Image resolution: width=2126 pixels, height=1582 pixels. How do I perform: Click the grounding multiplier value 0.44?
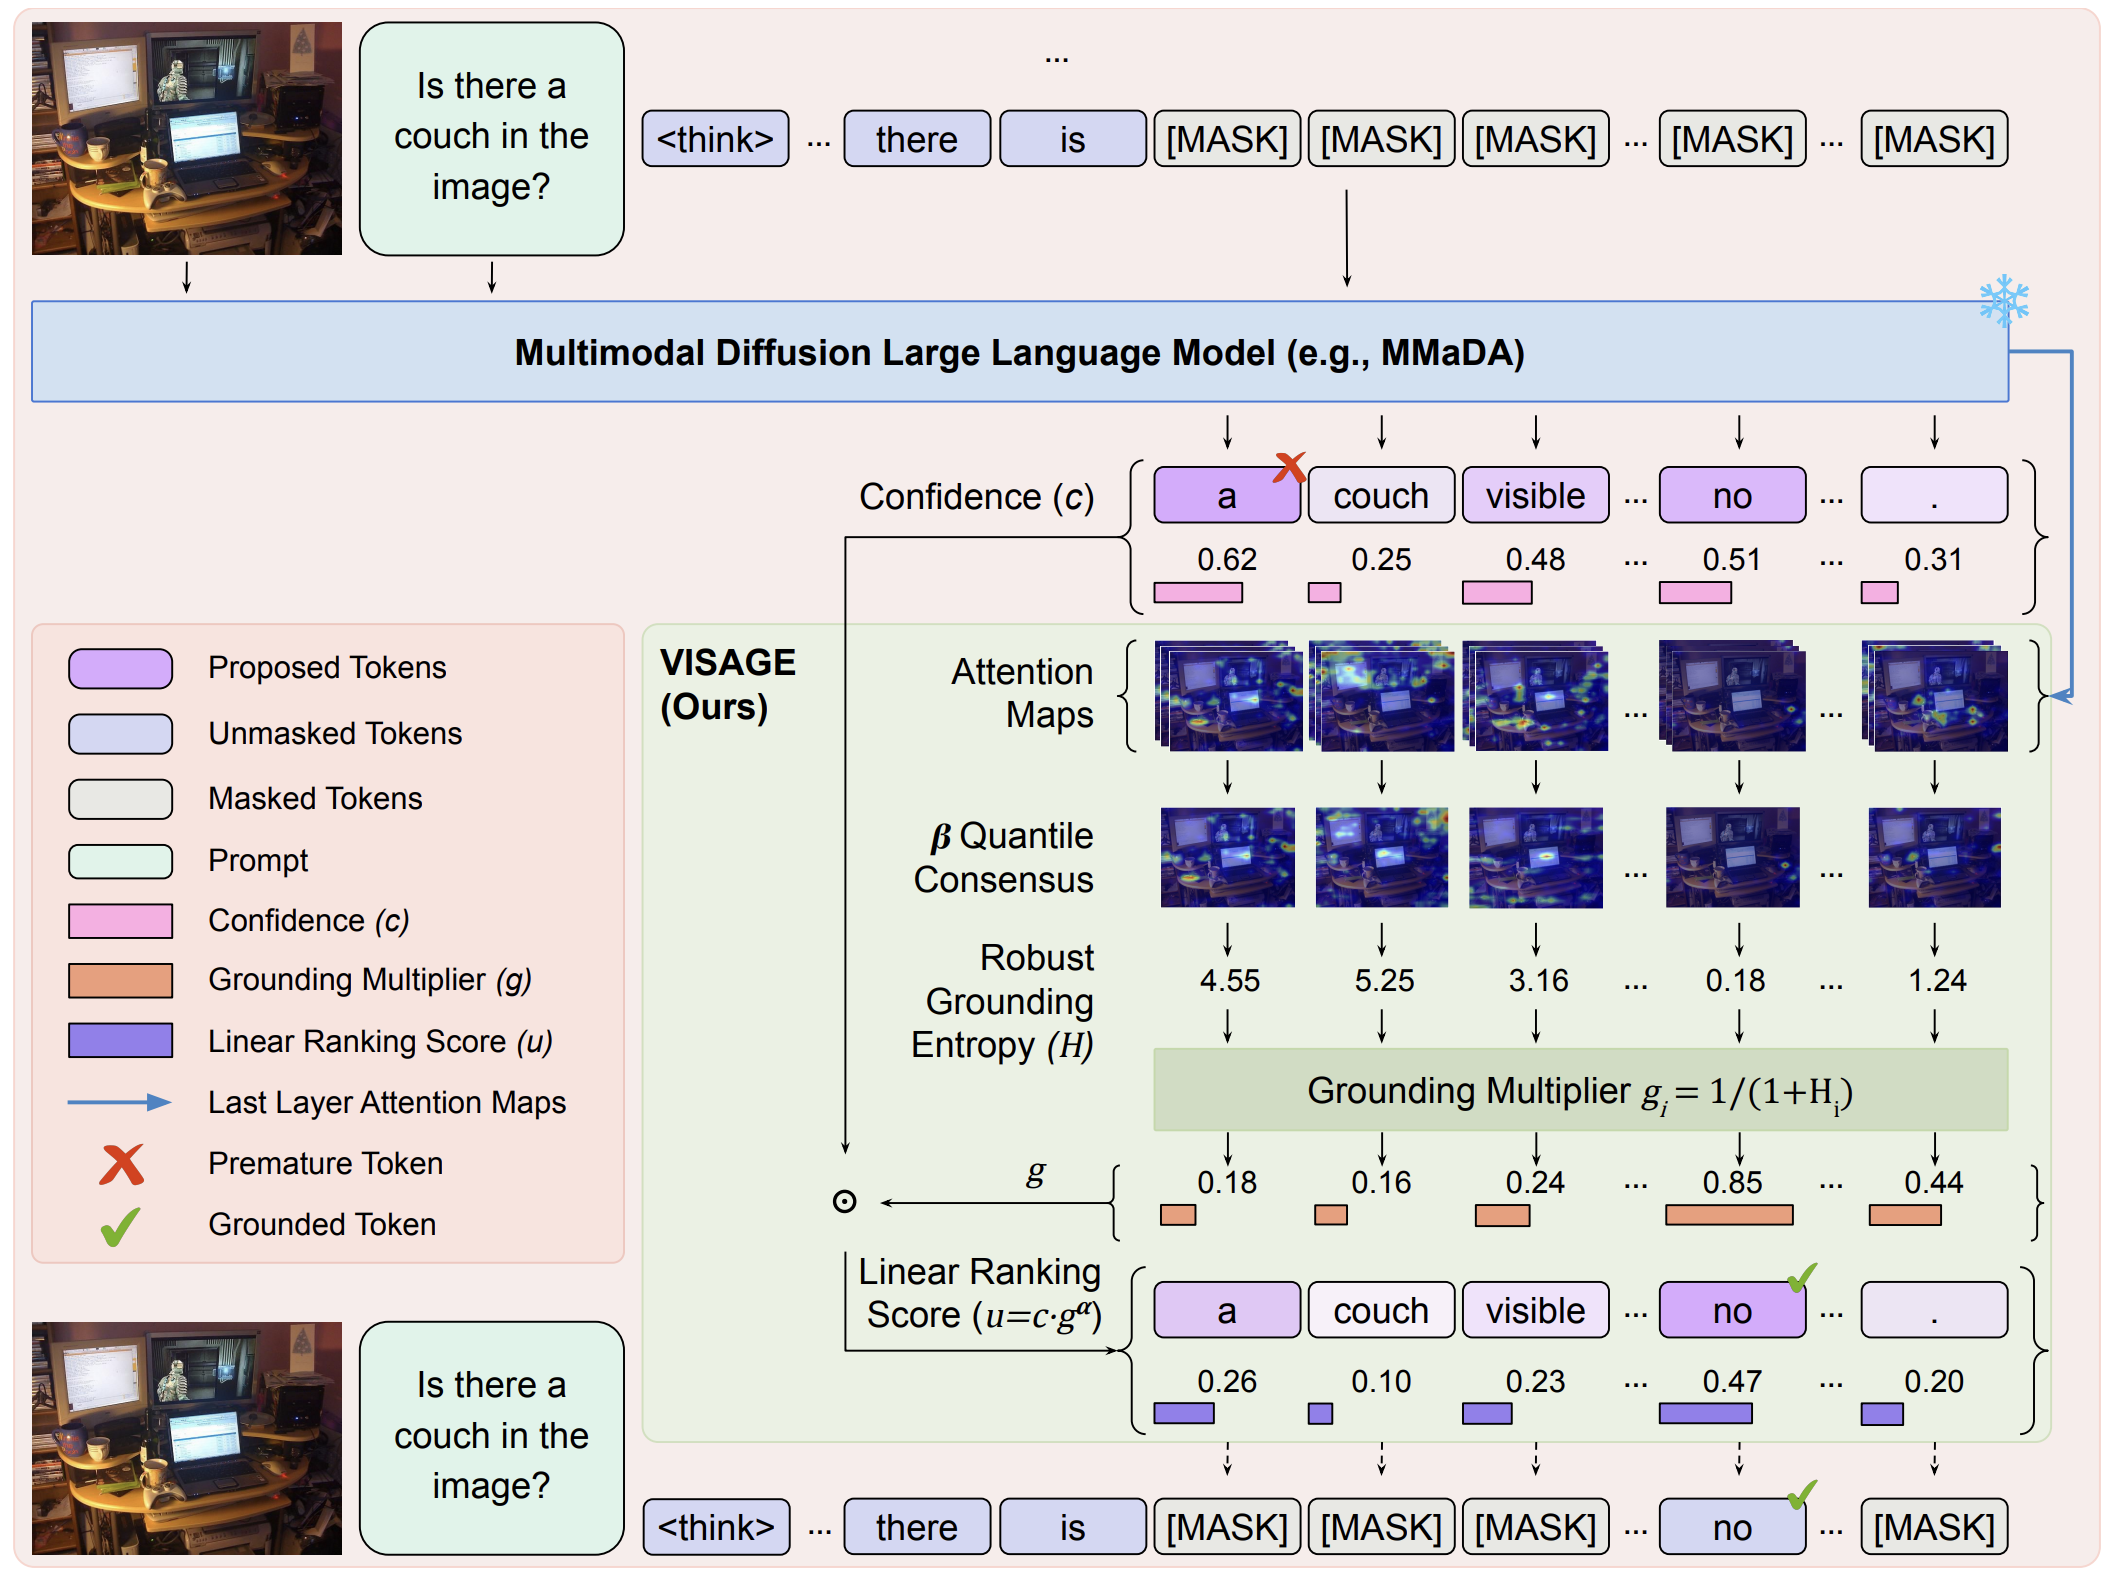click(x=1934, y=1182)
